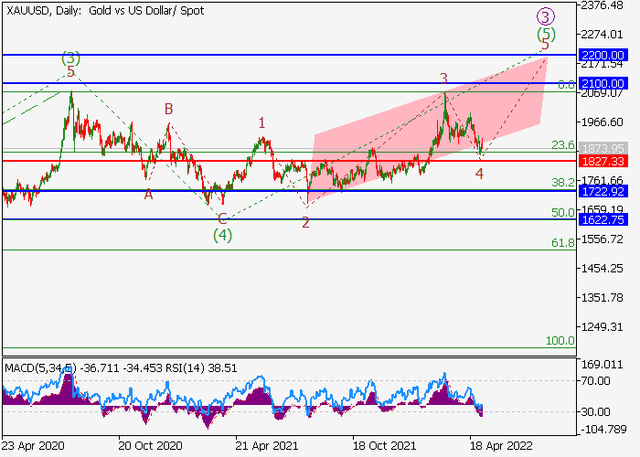
Task: Select the 38.2 Fibonacci level label
Action: [x=563, y=184]
